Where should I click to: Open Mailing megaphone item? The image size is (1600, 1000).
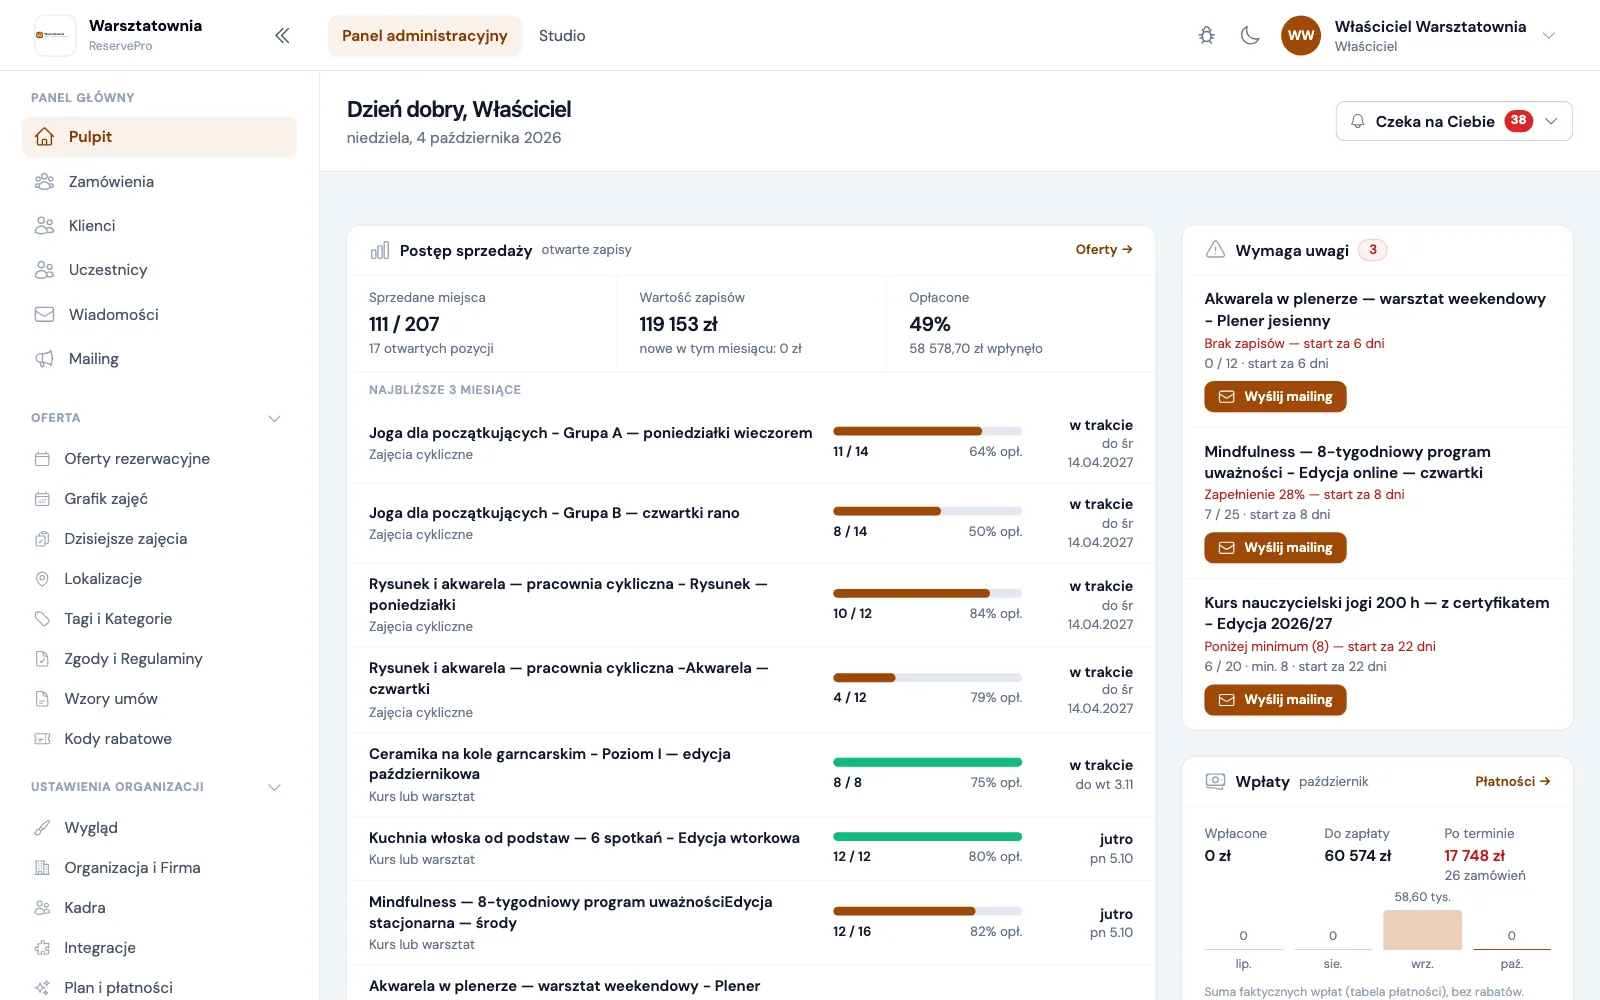coord(159,359)
